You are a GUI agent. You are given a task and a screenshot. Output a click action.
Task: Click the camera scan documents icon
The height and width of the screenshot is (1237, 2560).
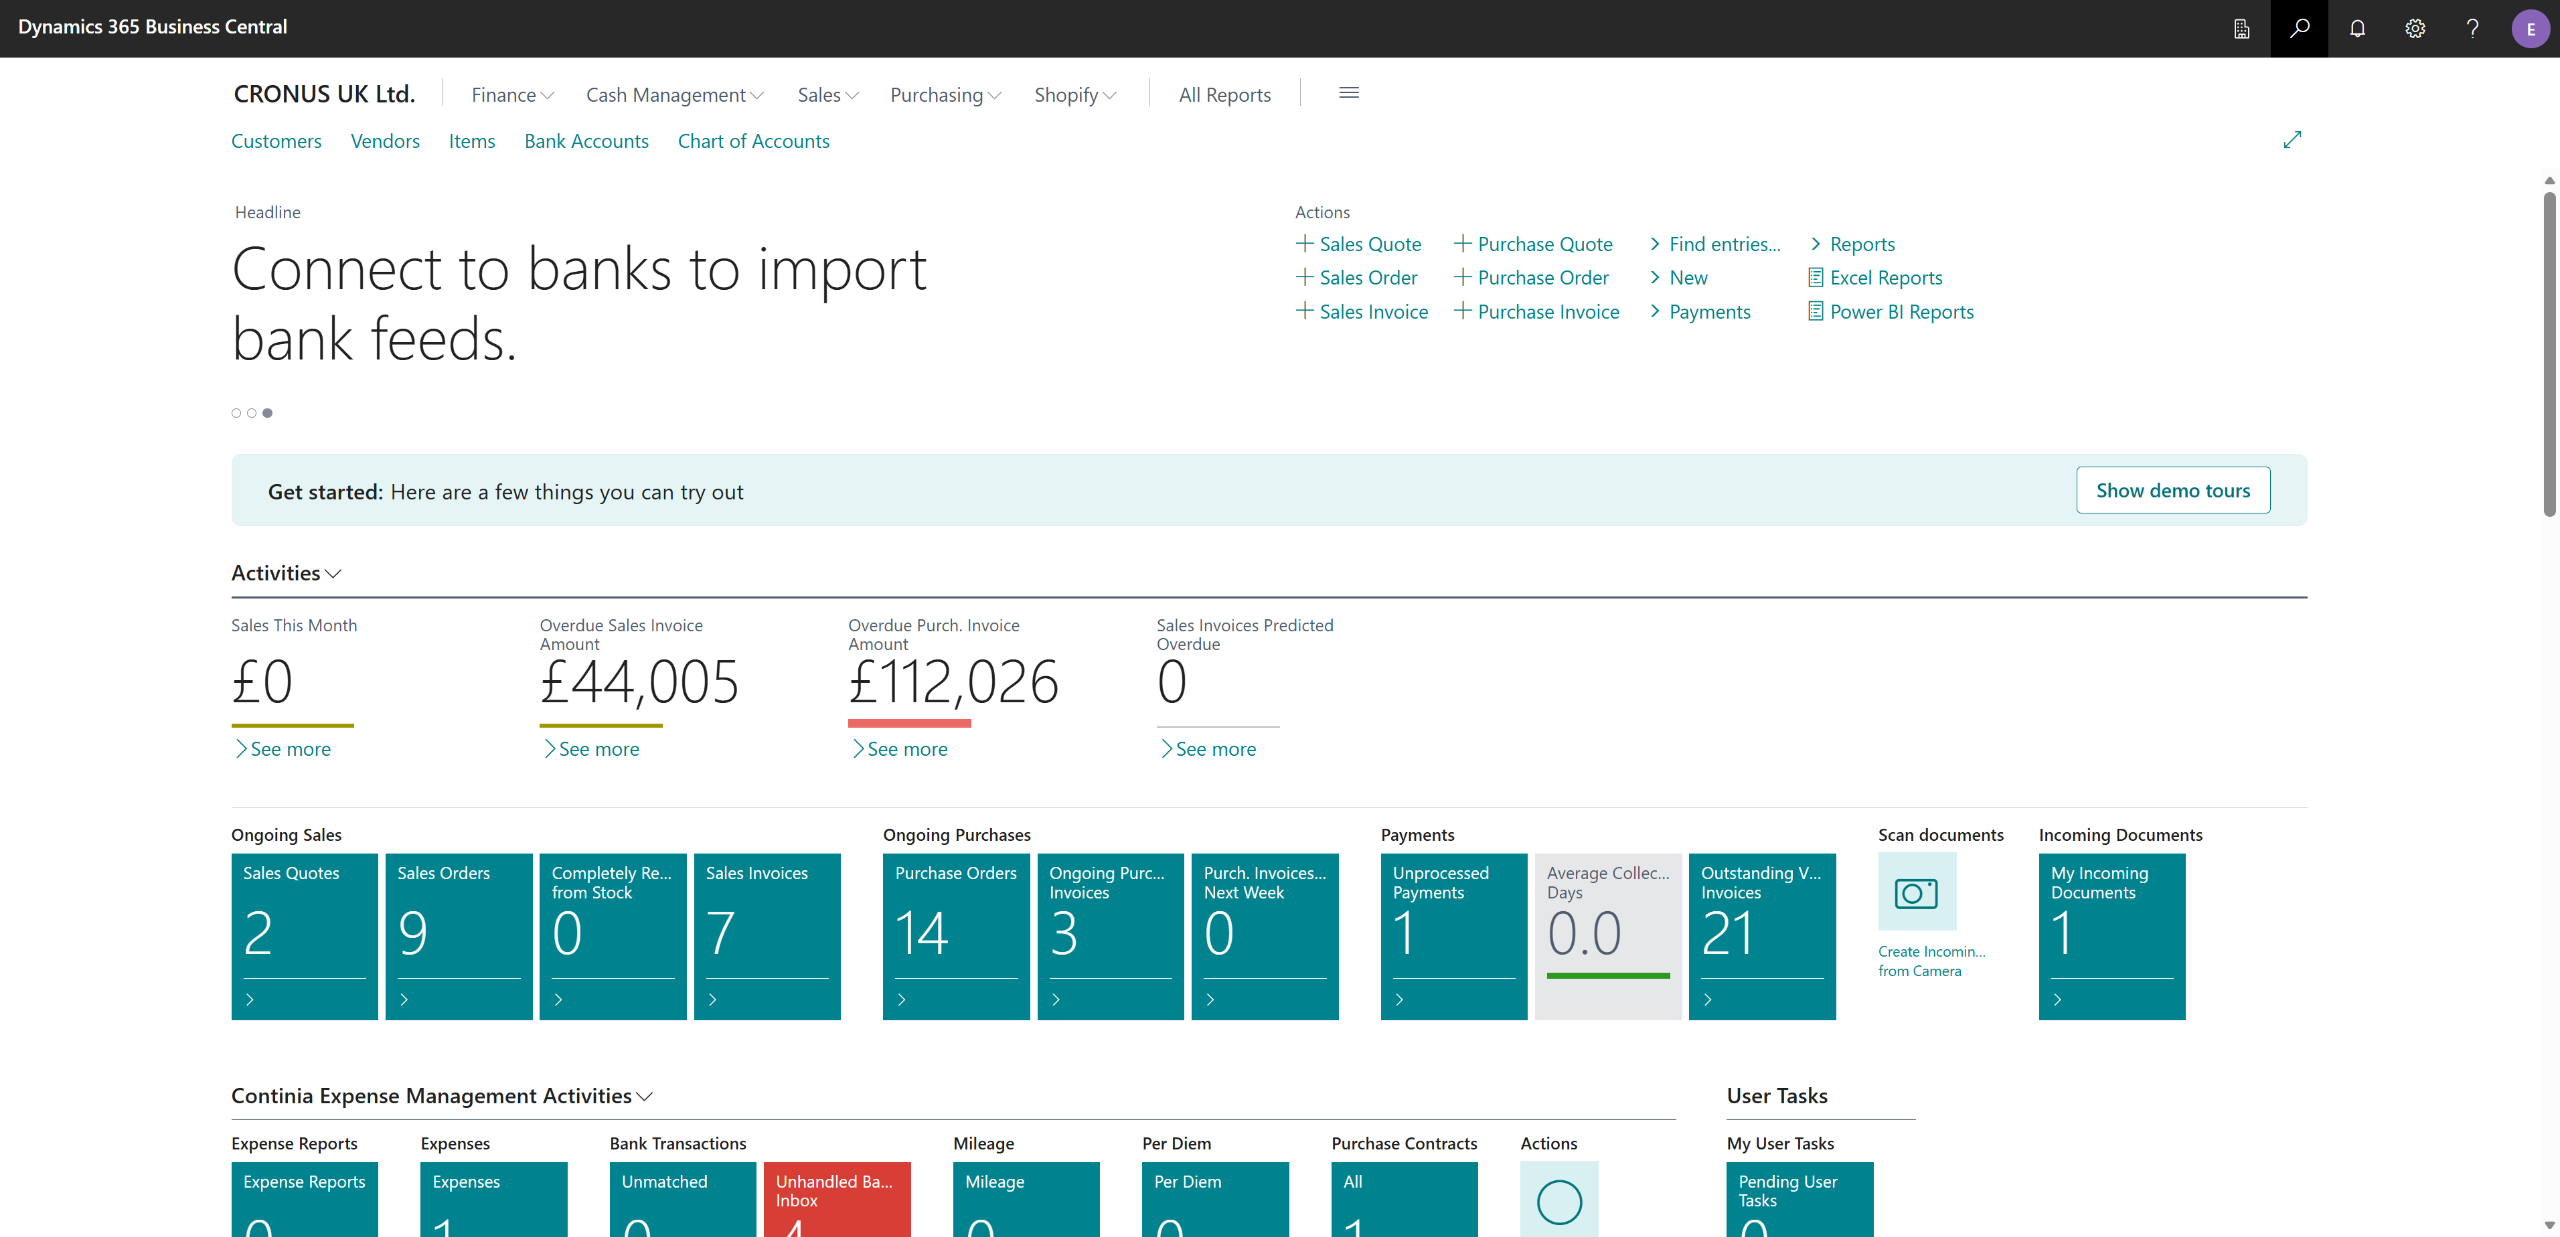[1916, 892]
